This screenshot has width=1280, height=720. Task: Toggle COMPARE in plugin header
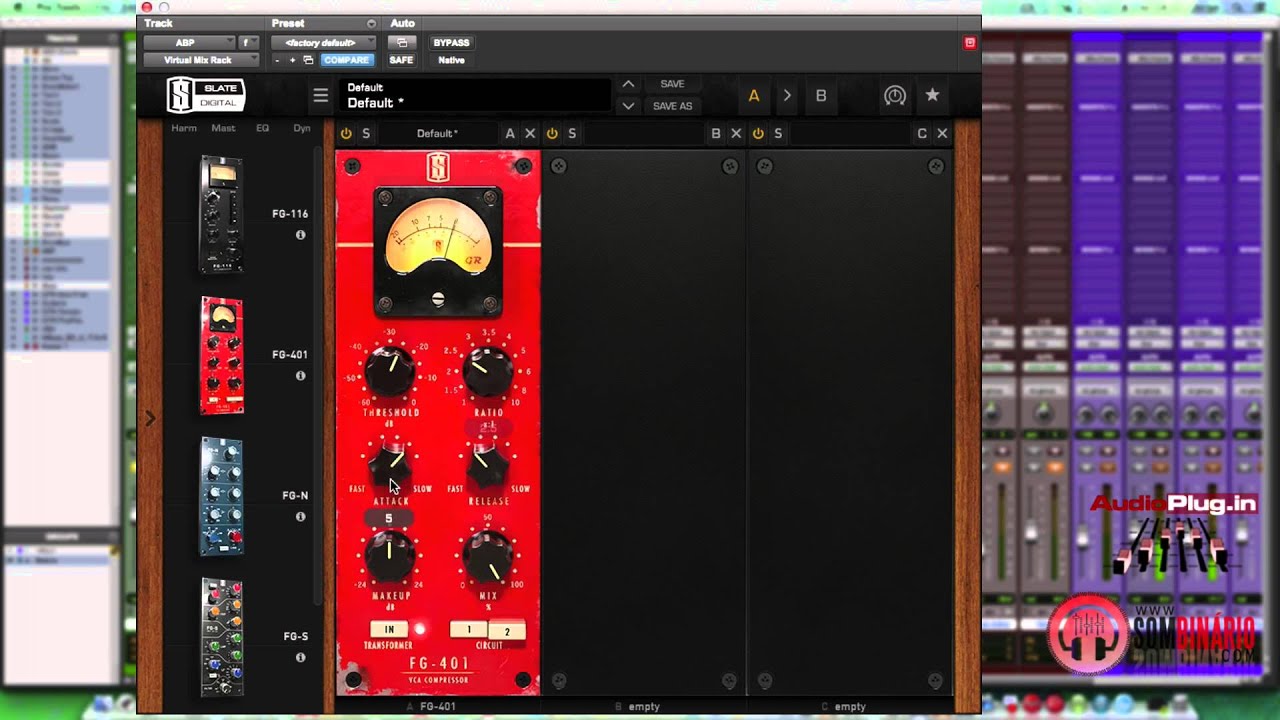pyautogui.click(x=346, y=60)
